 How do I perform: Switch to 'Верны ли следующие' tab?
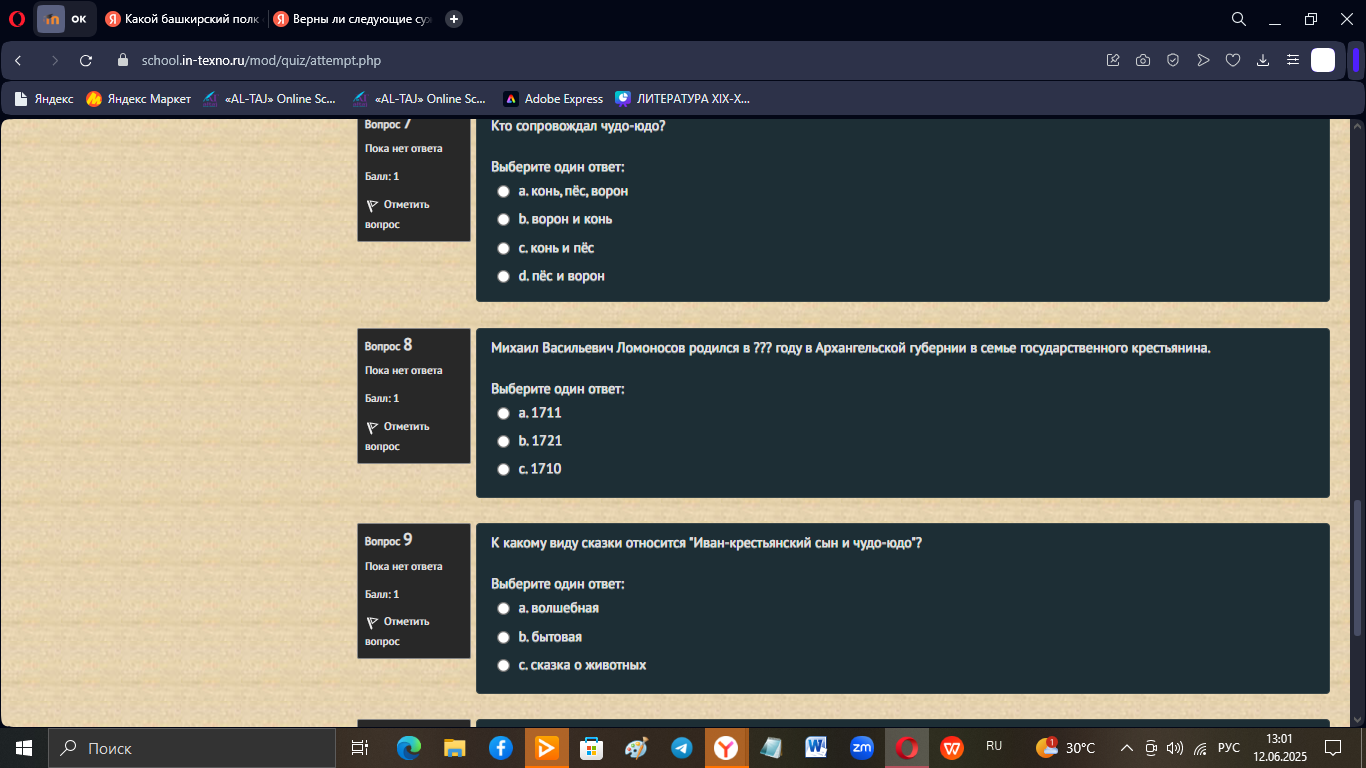(352, 19)
